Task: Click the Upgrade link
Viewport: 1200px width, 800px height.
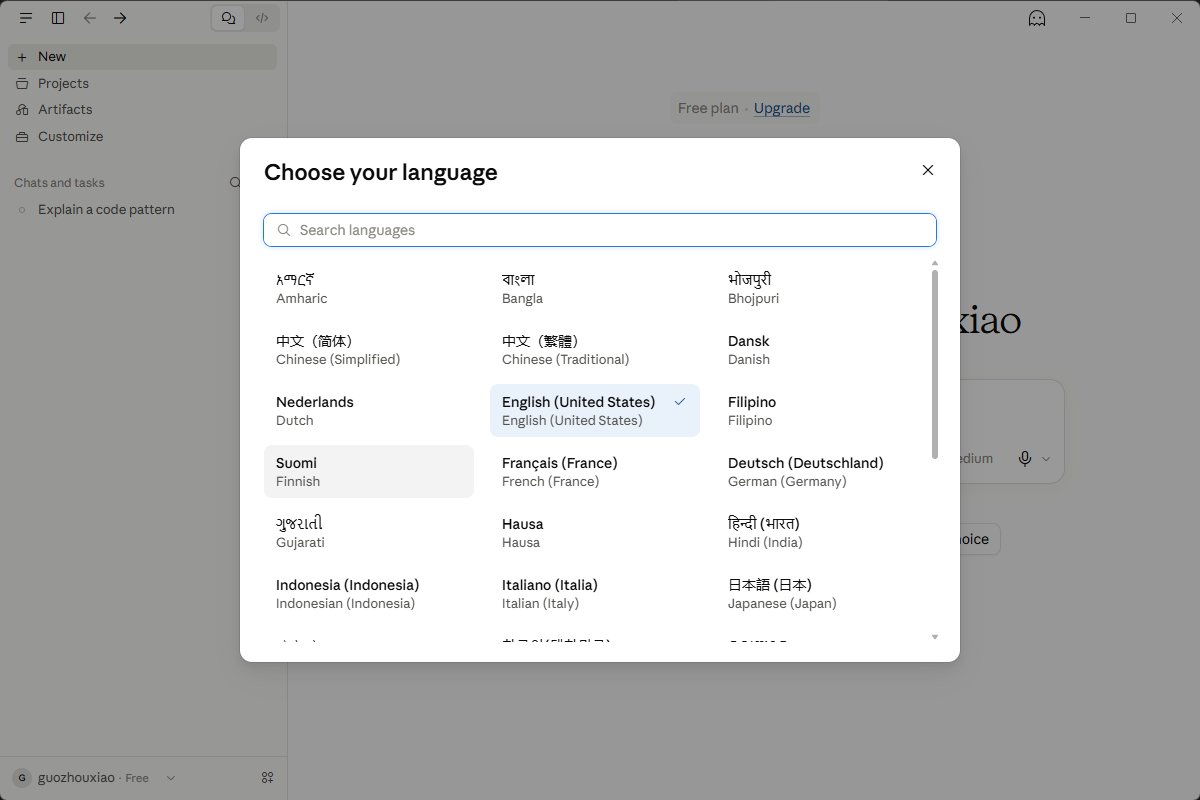Action: (782, 108)
